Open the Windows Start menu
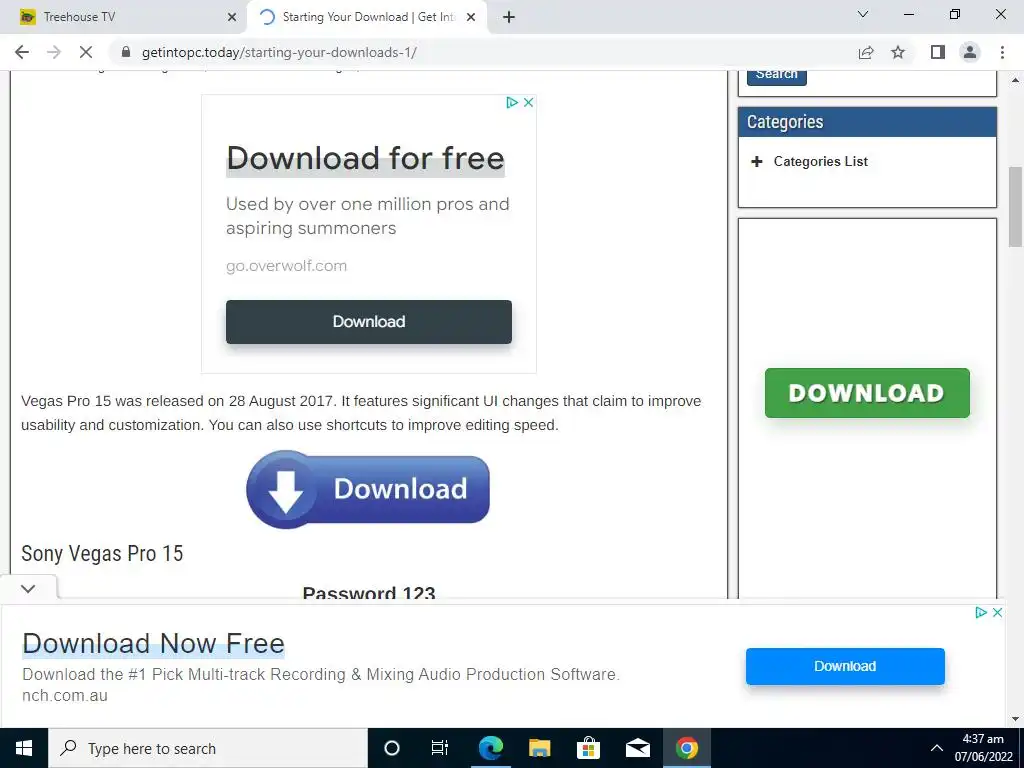Image resolution: width=1024 pixels, height=768 pixels. pyautogui.click(x=24, y=748)
